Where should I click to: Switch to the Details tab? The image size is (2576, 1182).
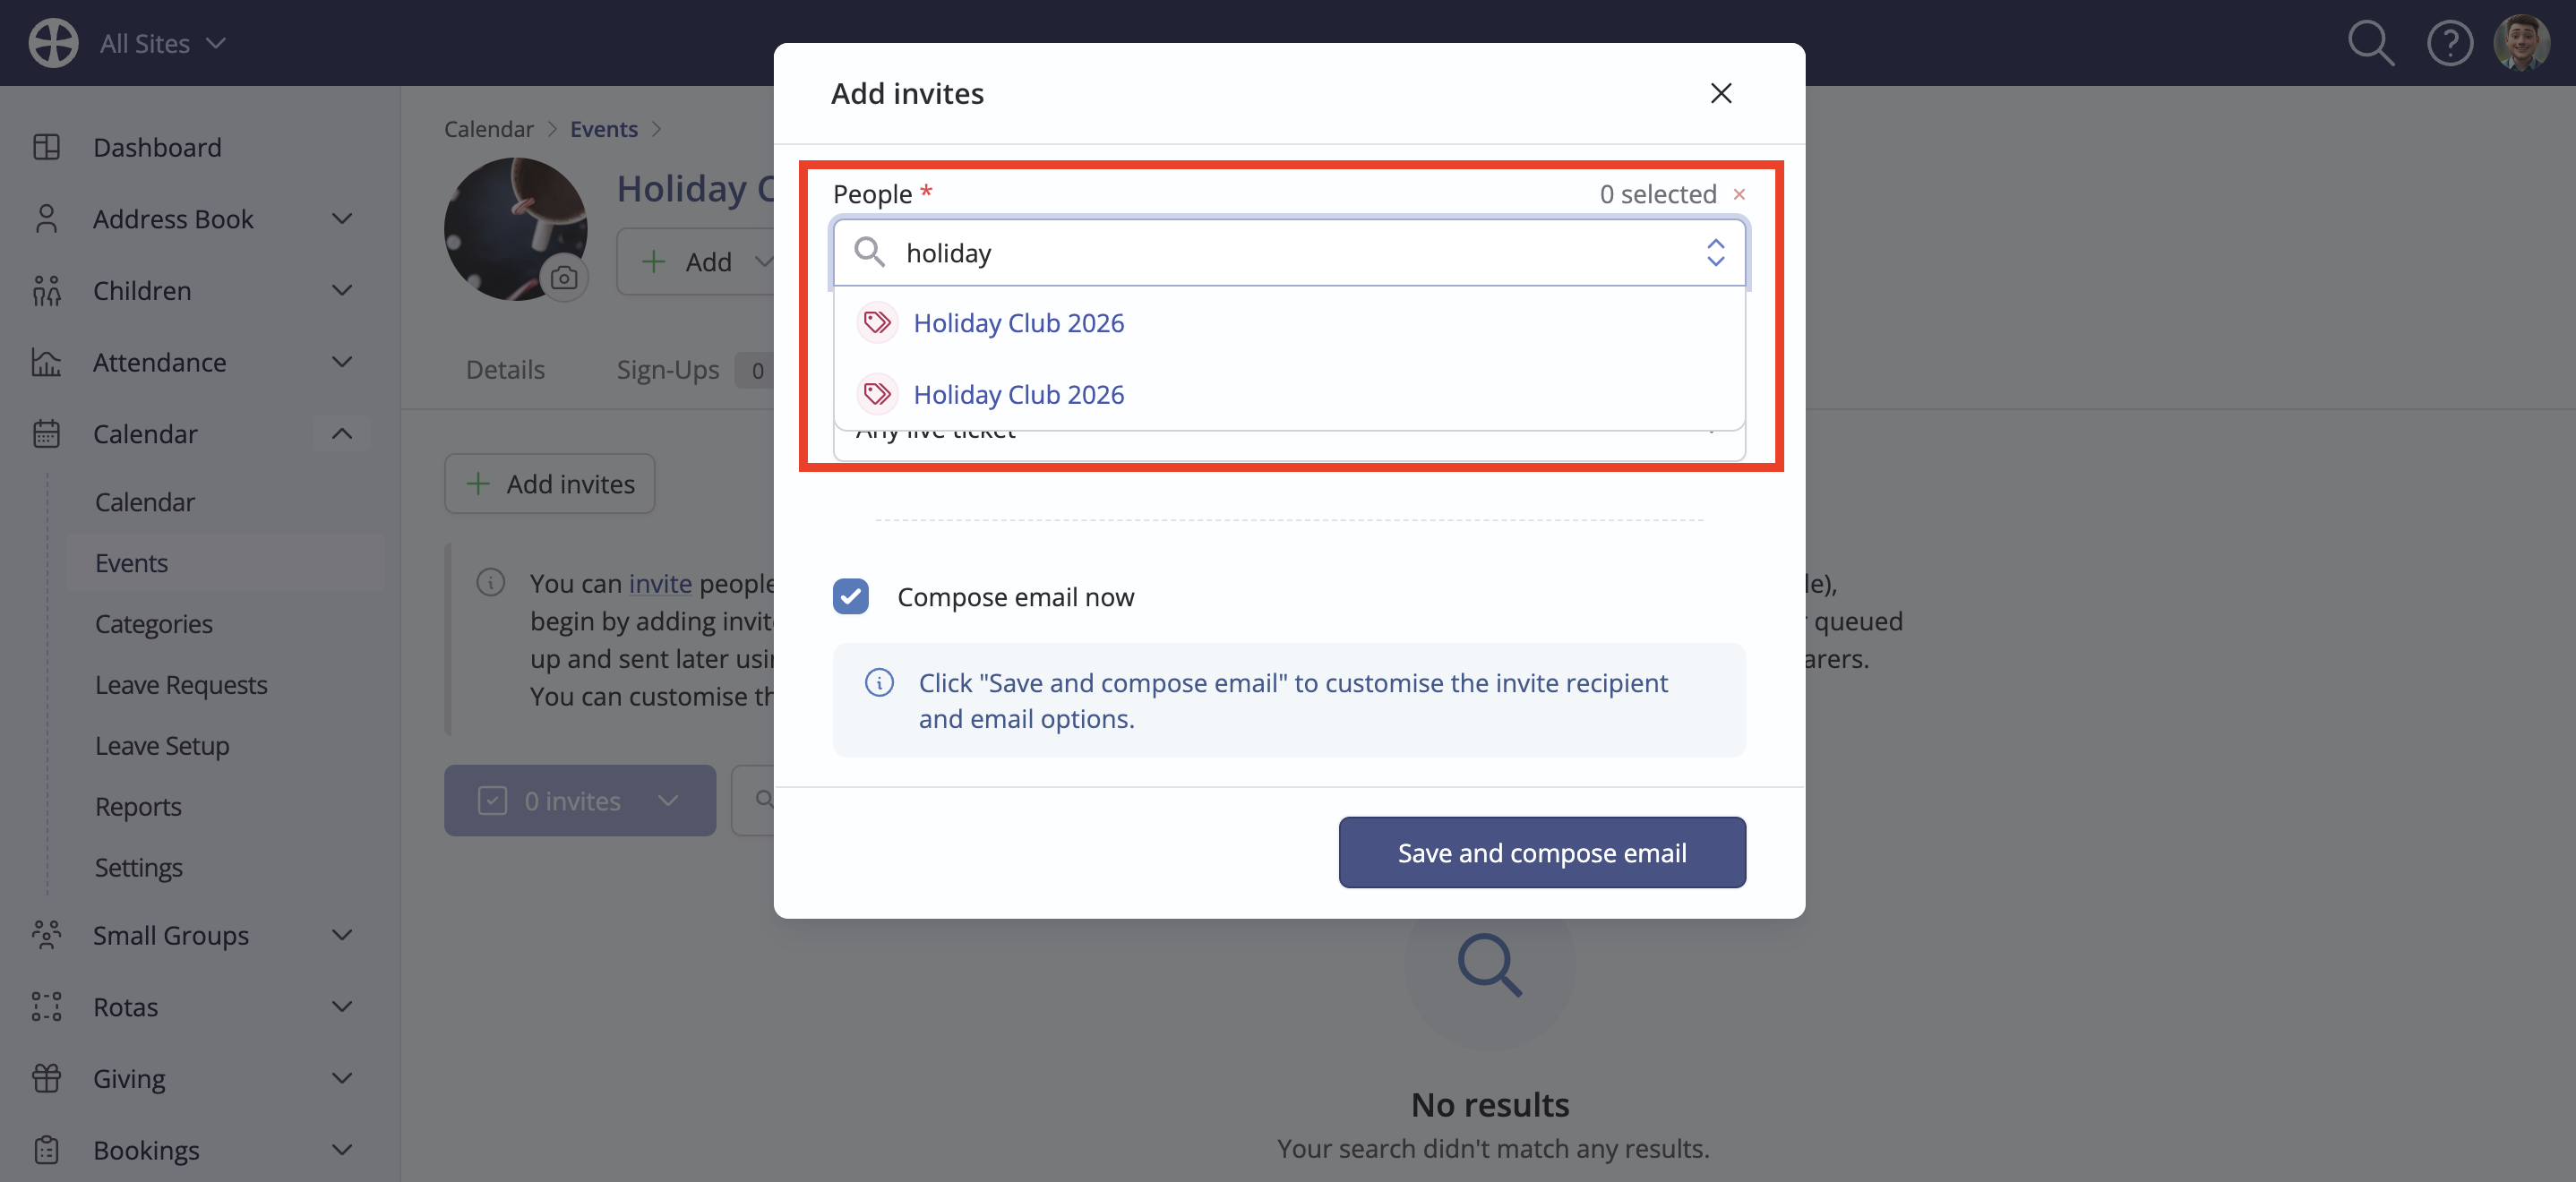pos(505,370)
